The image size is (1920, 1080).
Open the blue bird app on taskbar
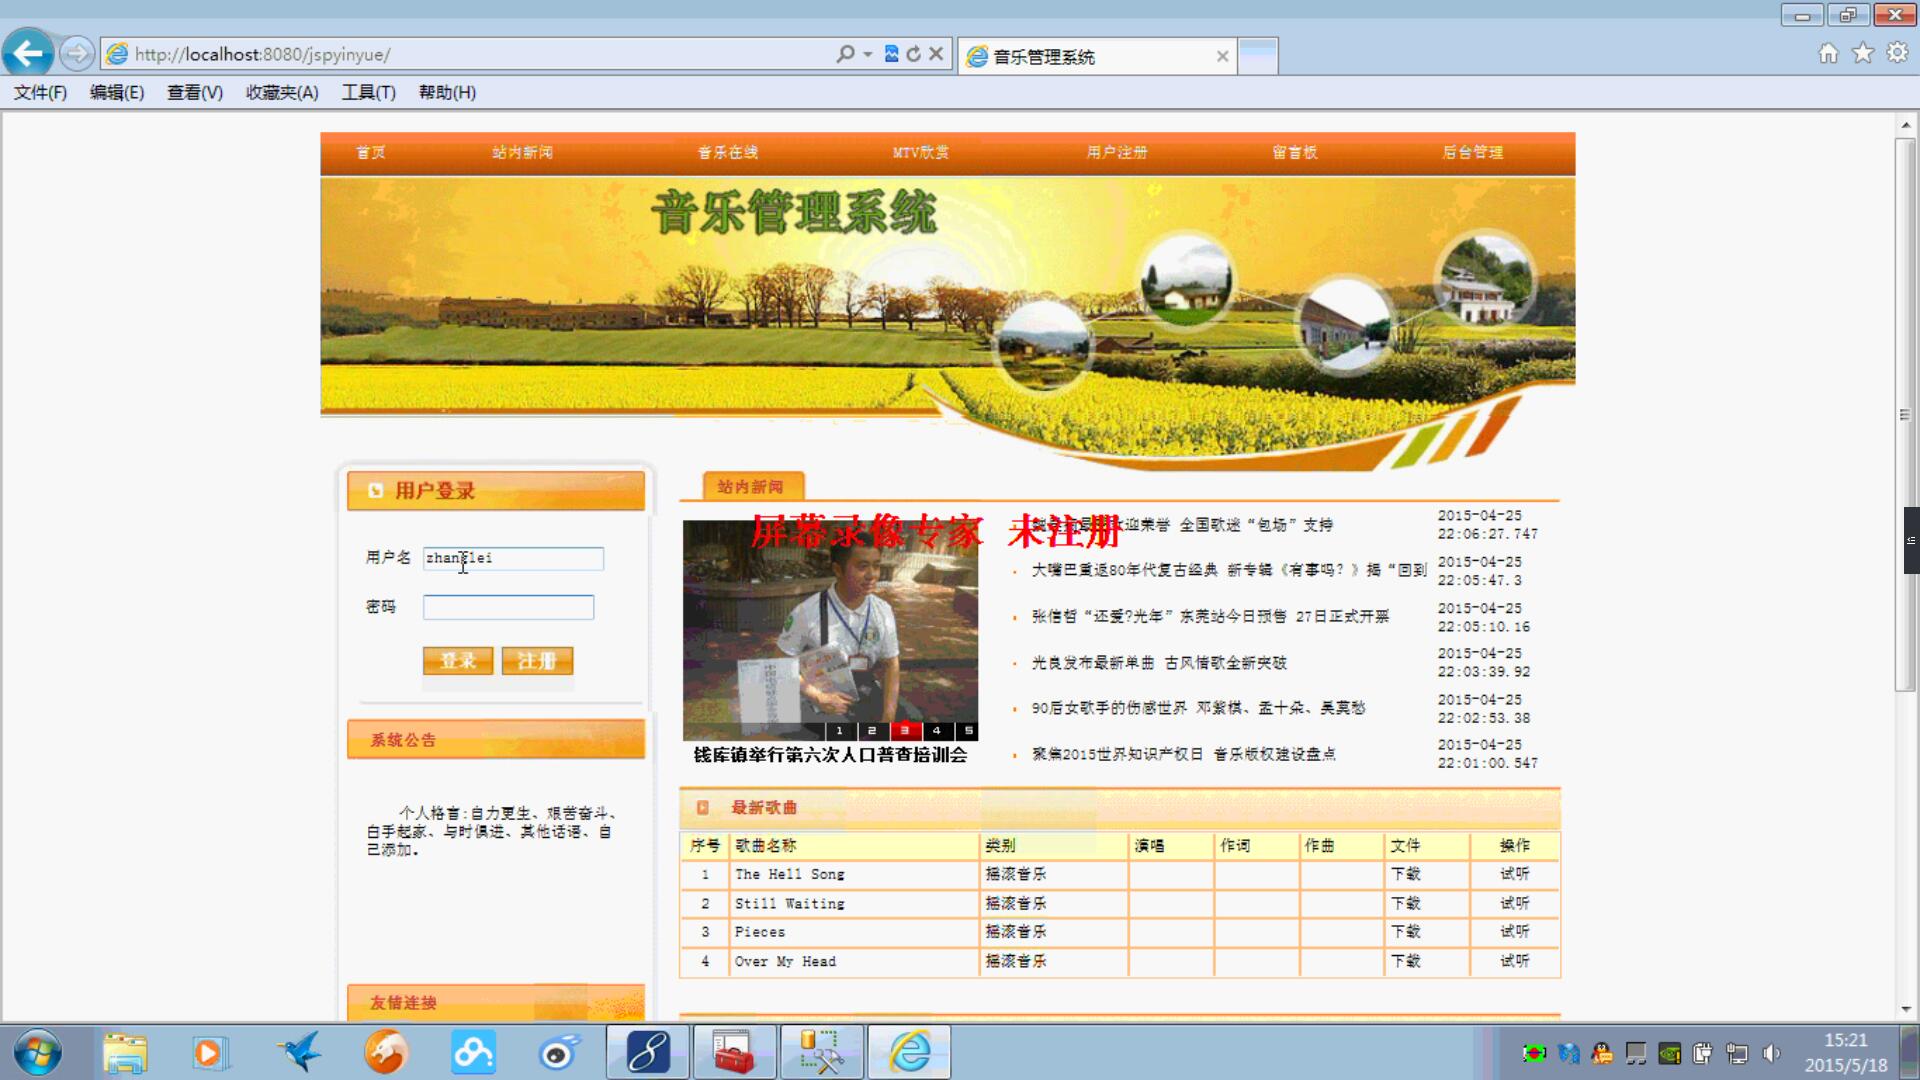(299, 1053)
